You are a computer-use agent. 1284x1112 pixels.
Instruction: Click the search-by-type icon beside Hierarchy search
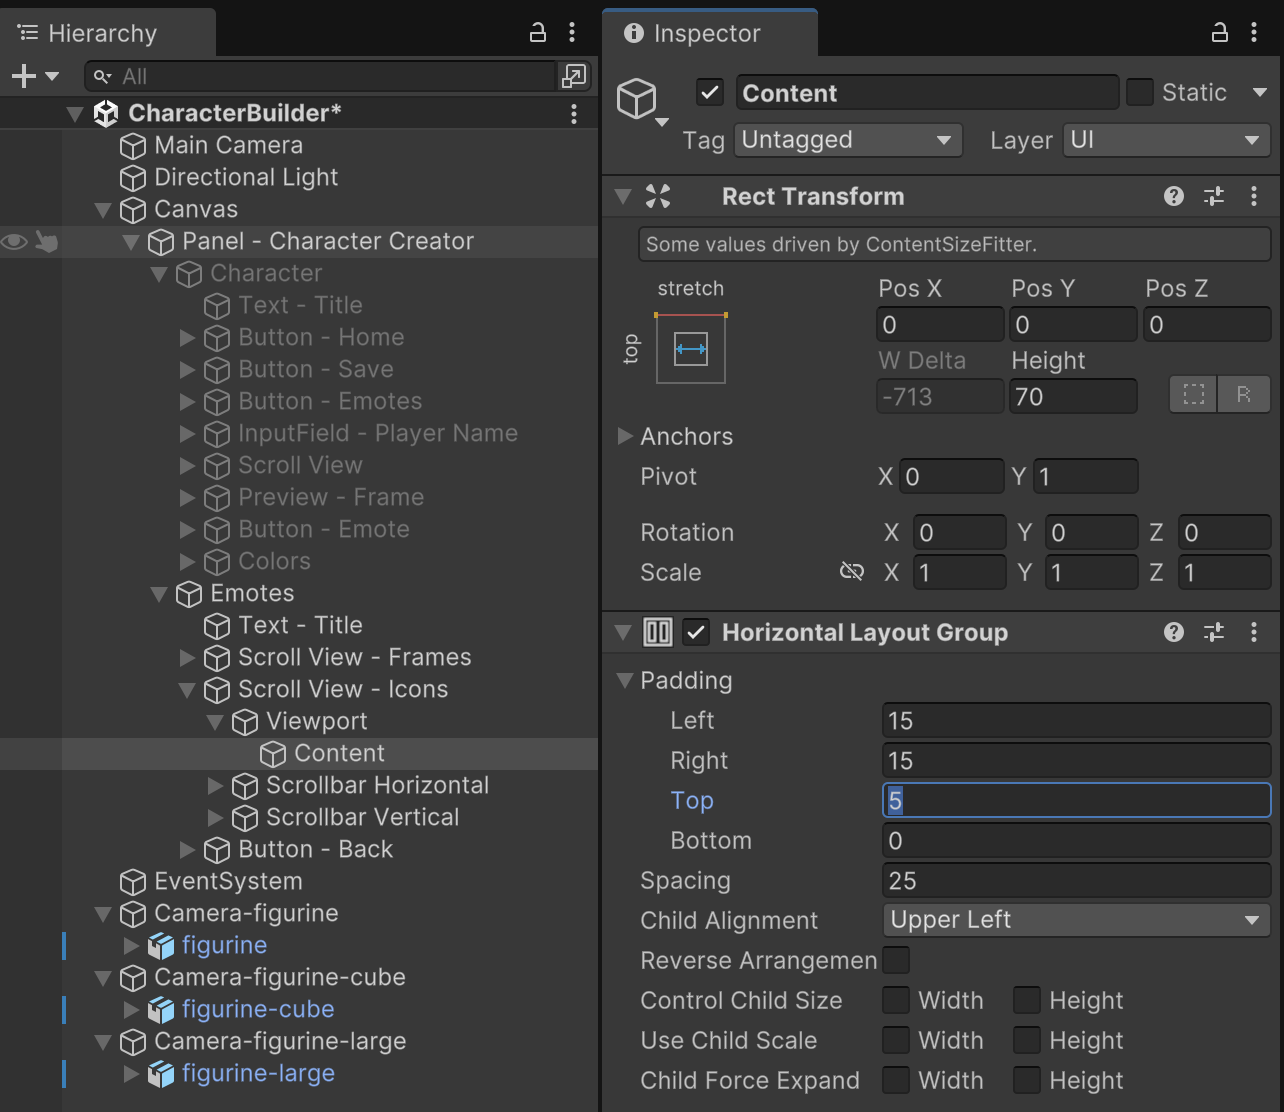tap(574, 76)
